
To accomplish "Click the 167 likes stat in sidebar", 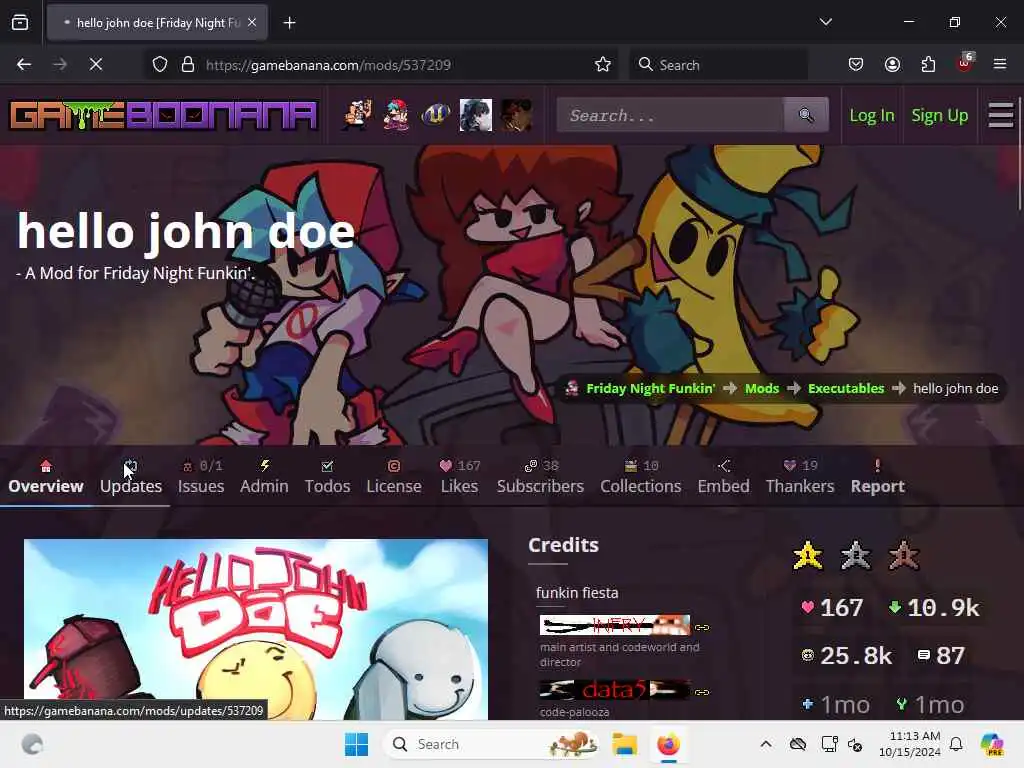I will pyautogui.click(x=832, y=608).
